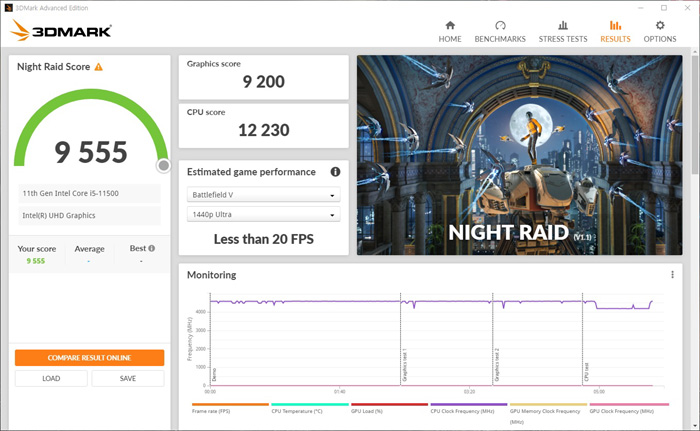Click the Graphics test 2 timeline marker

click(x=496, y=365)
